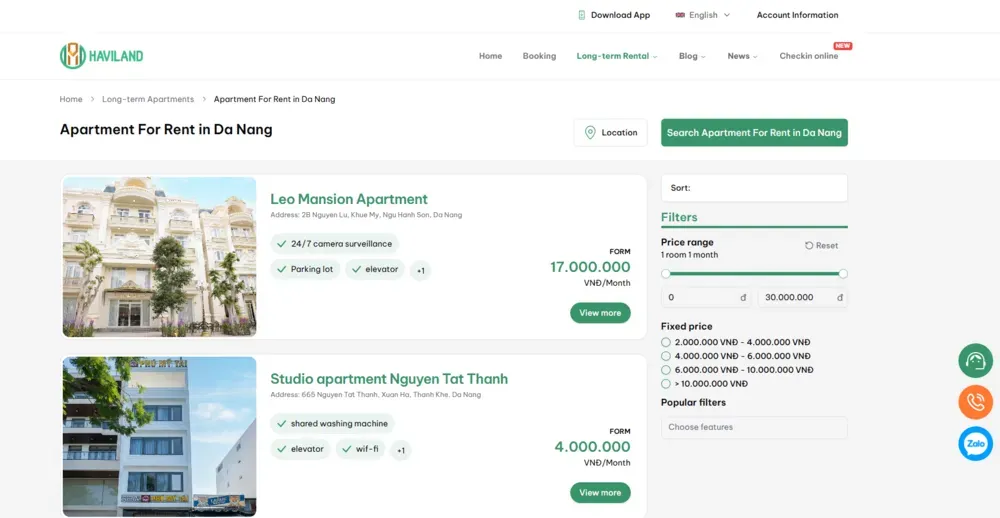Open Studio apartment Nguyen Tat Thanh title link
The height and width of the screenshot is (518, 1000).
coord(389,379)
